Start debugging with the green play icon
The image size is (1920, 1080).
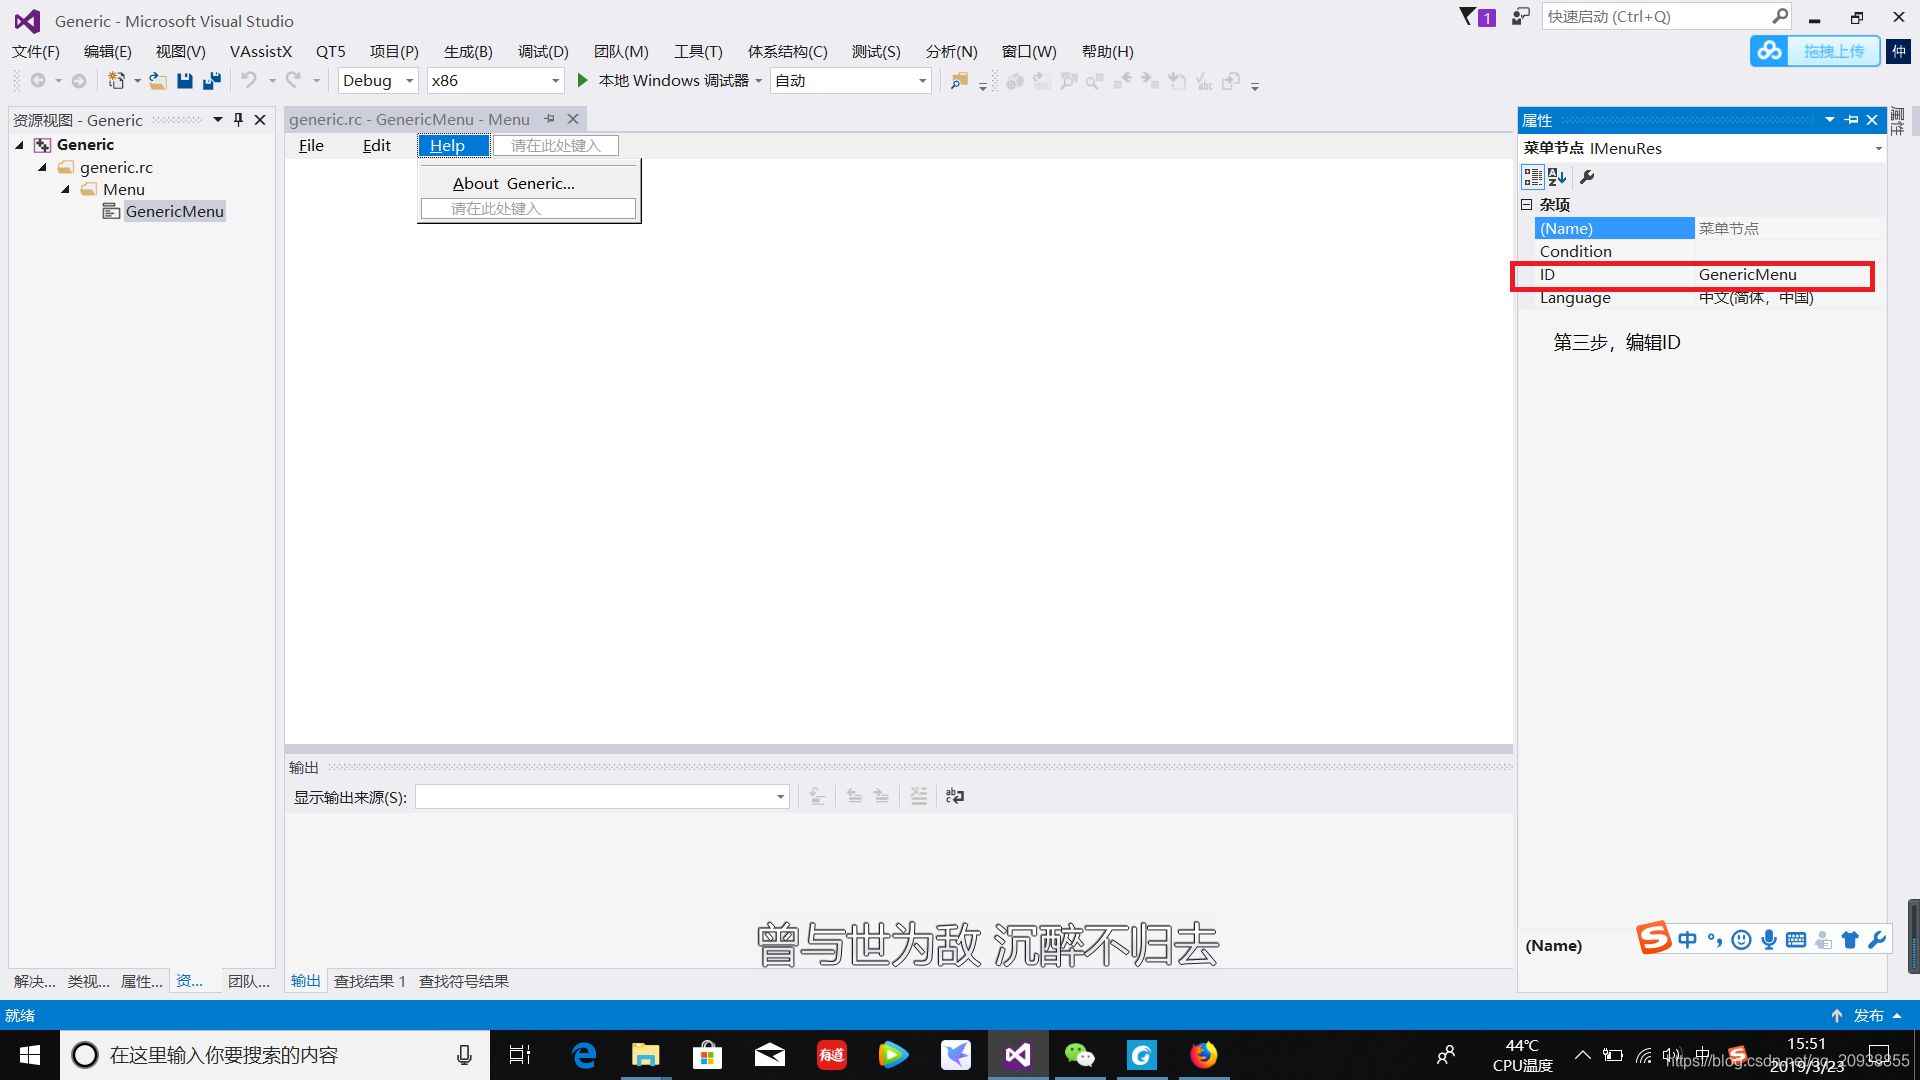tap(583, 81)
